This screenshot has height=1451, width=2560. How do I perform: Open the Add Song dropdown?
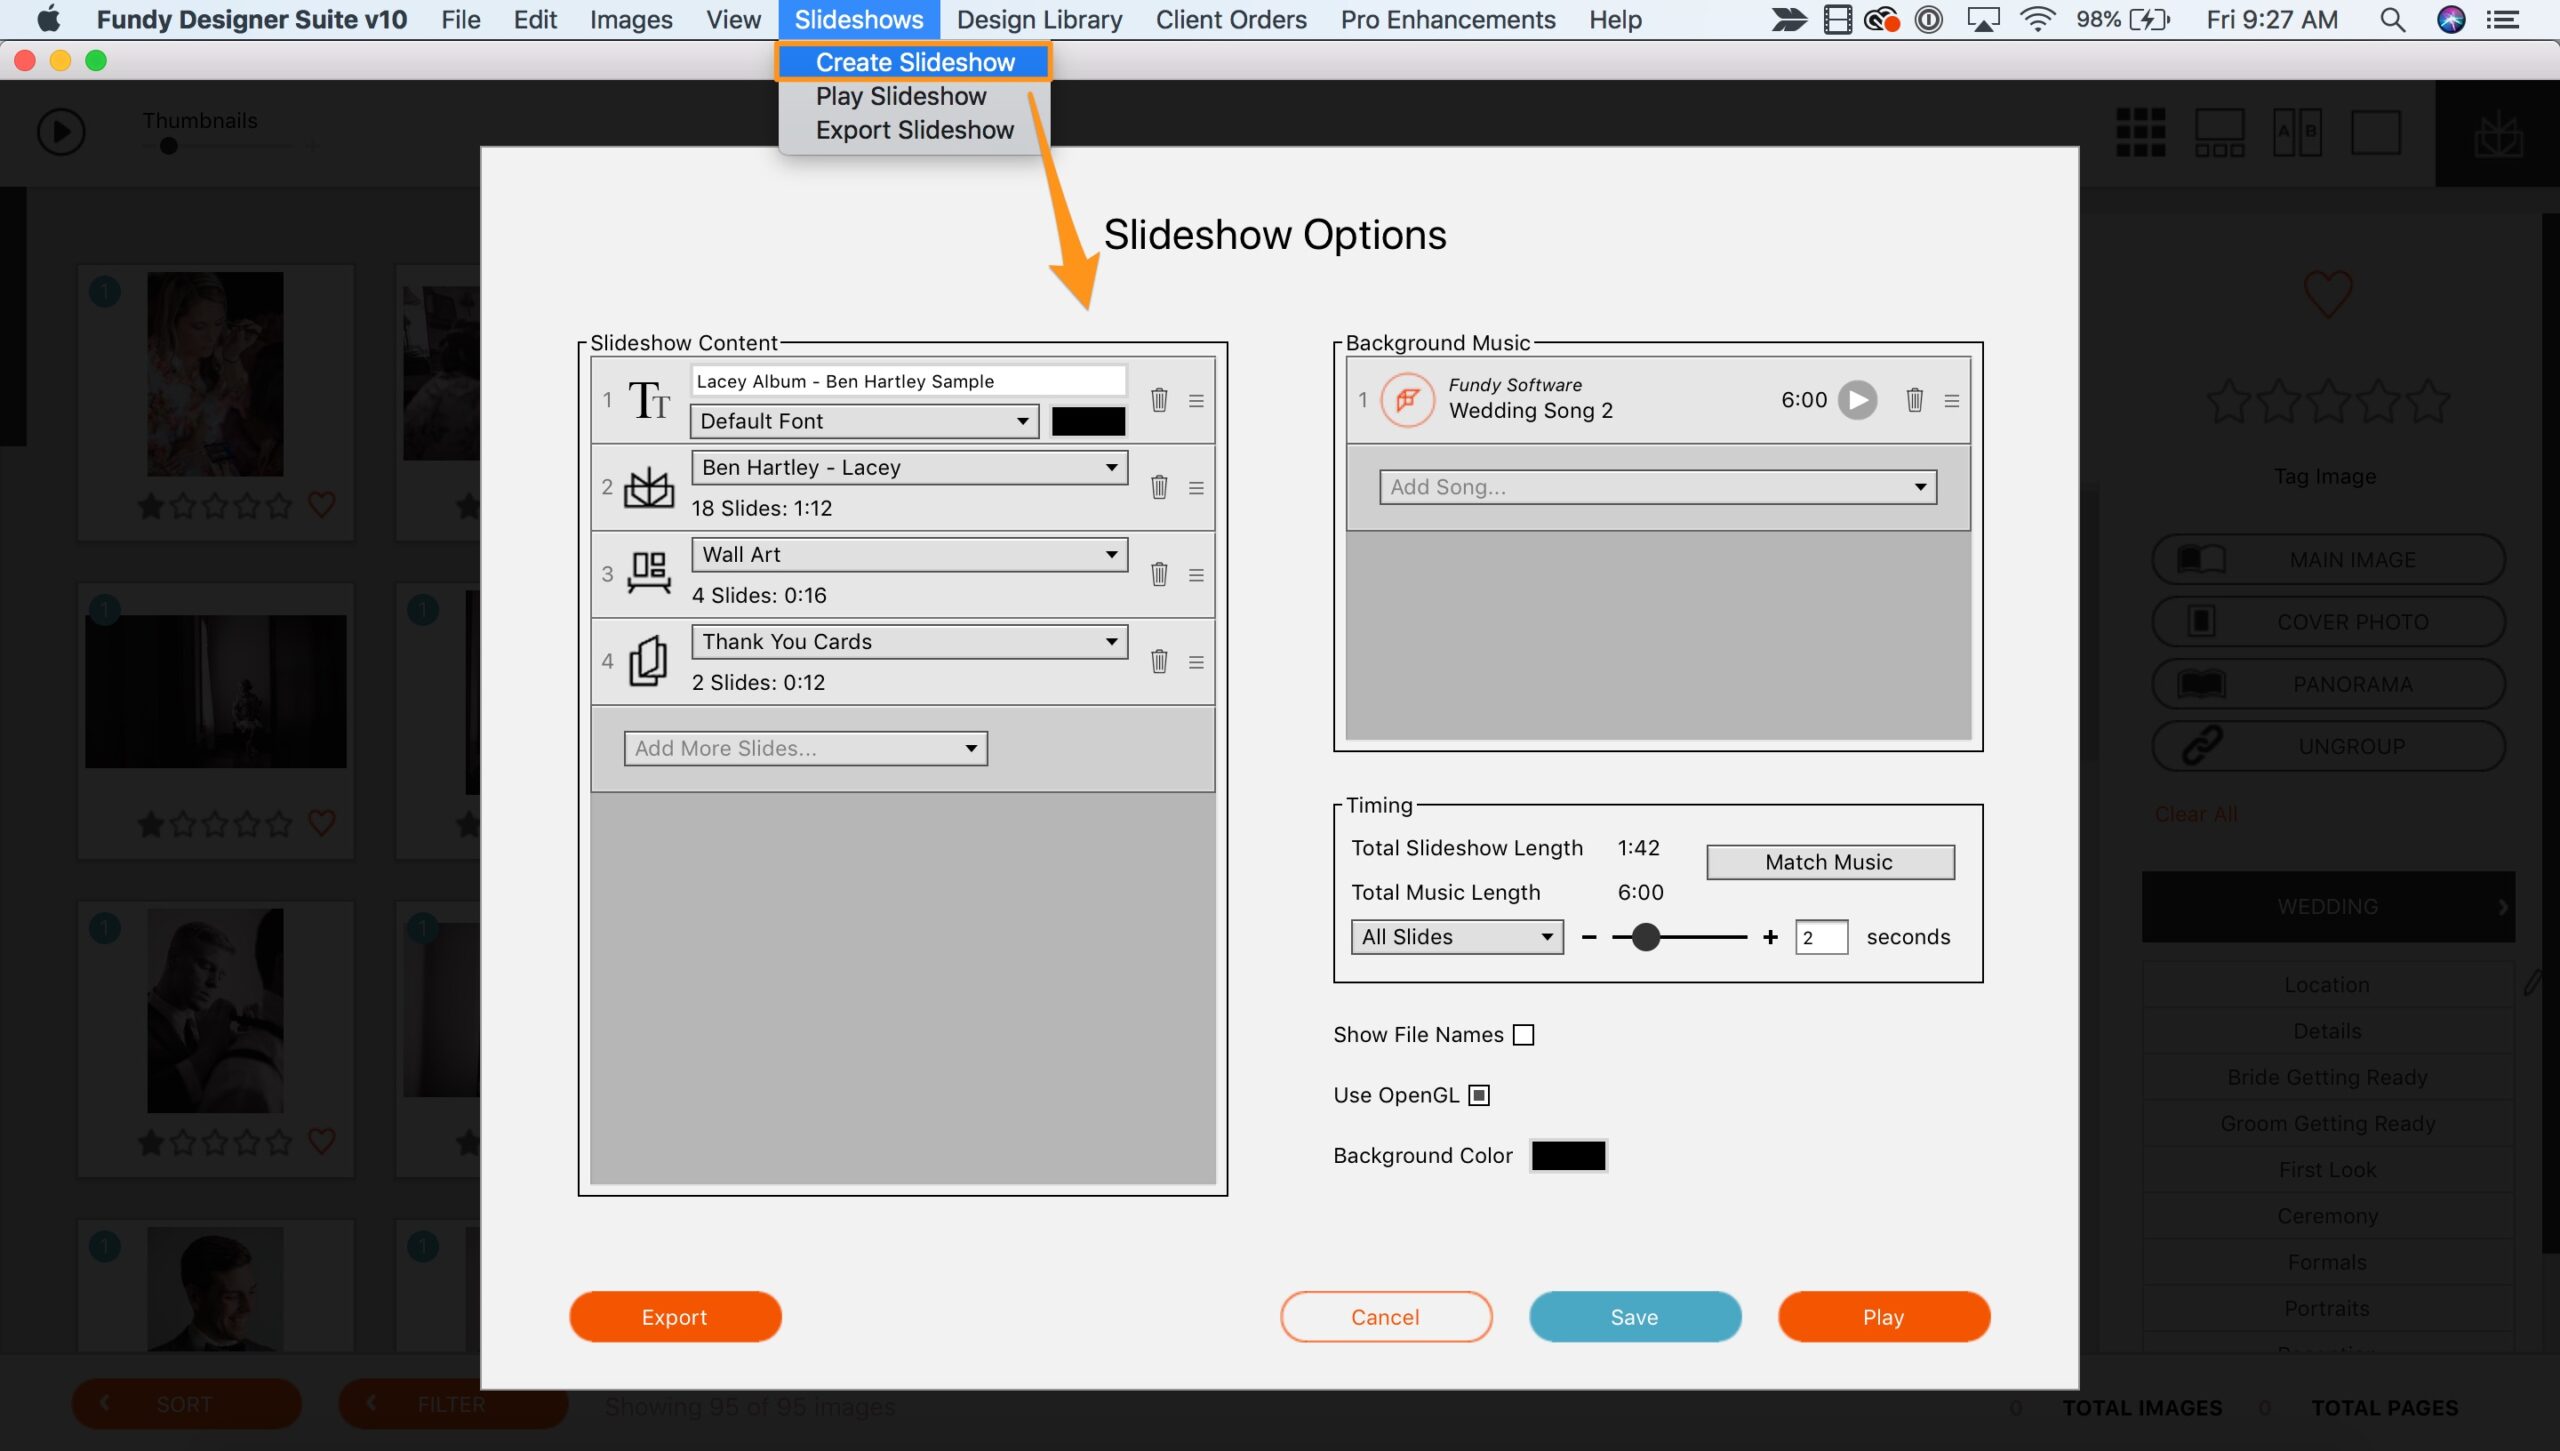1657,487
